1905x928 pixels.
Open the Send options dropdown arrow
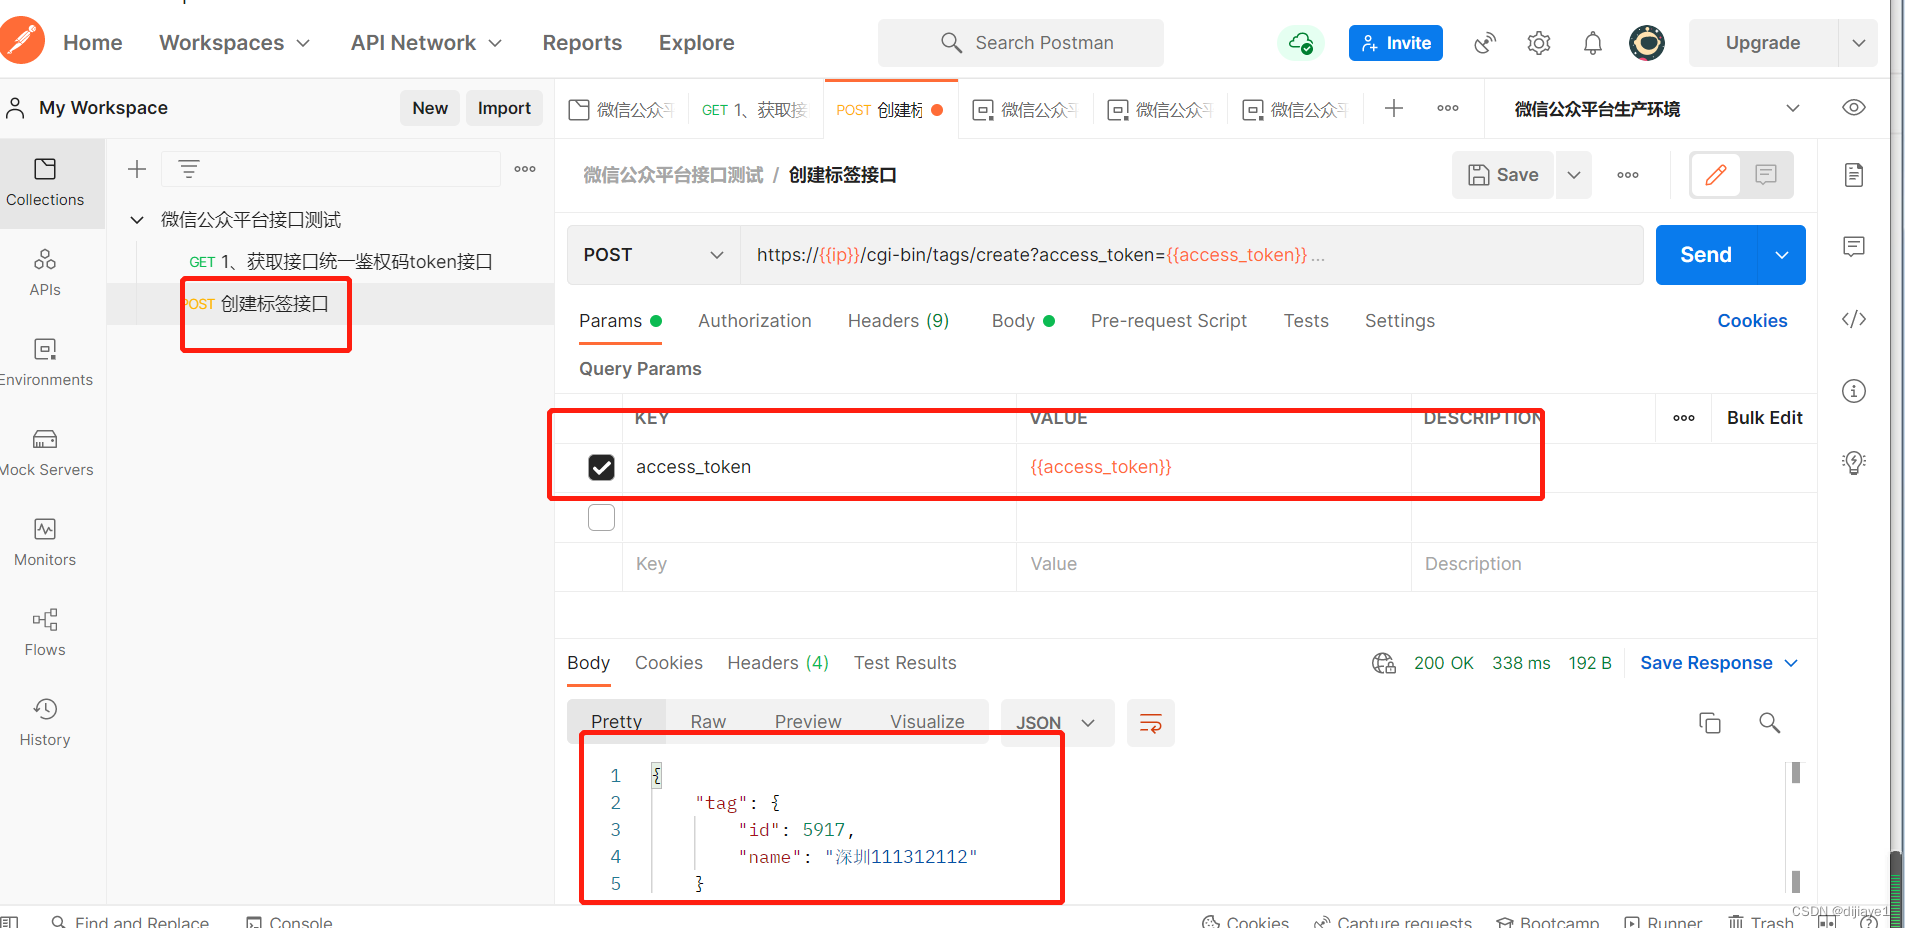pyautogui.click(x=1782, y=255)
